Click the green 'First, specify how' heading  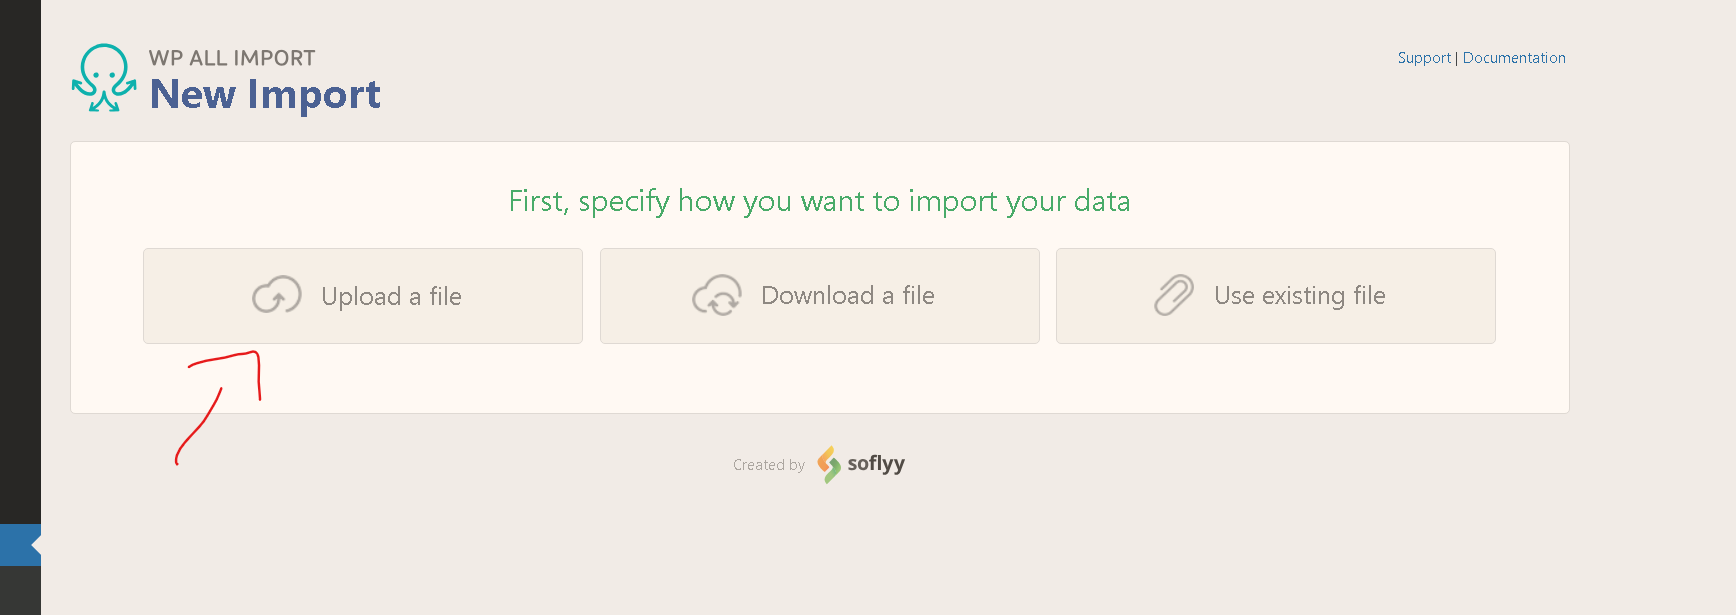820,201
